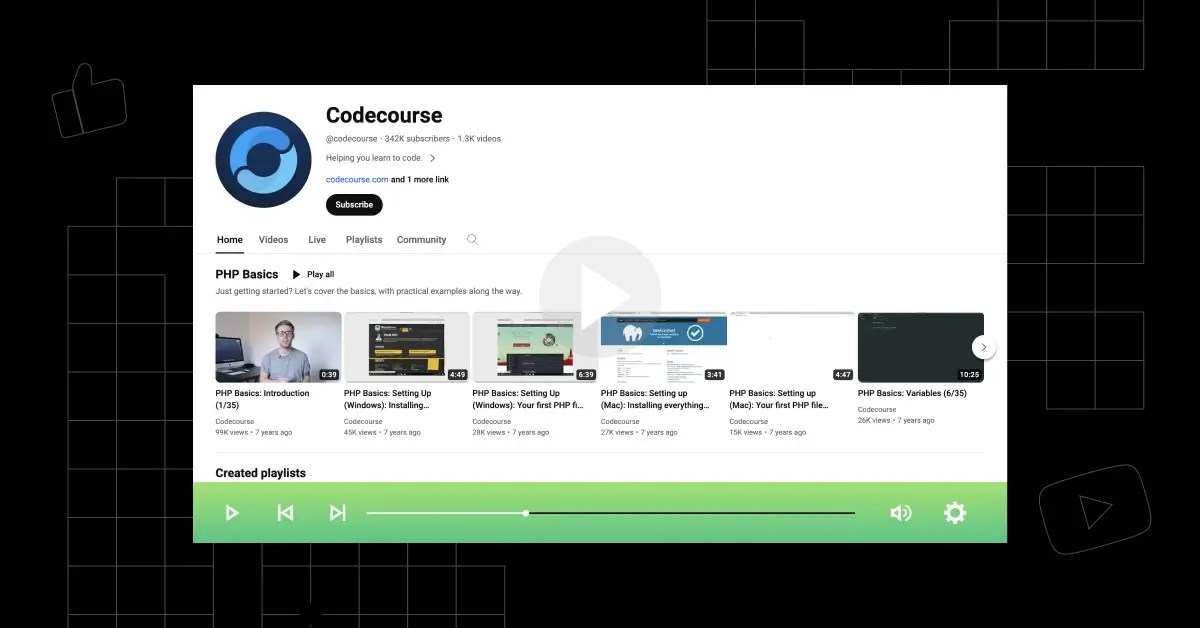The height and width of the screenshot is (628, 1200).
Task: Click the 'Created playlists' heading
Action: [x=261, y=473]
